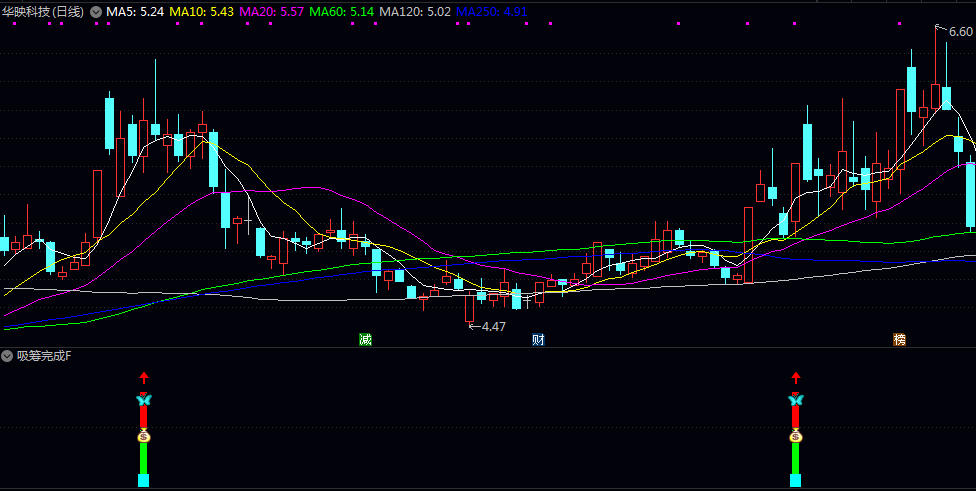Click the right money bag signal icon

click(x=795, y=436)
